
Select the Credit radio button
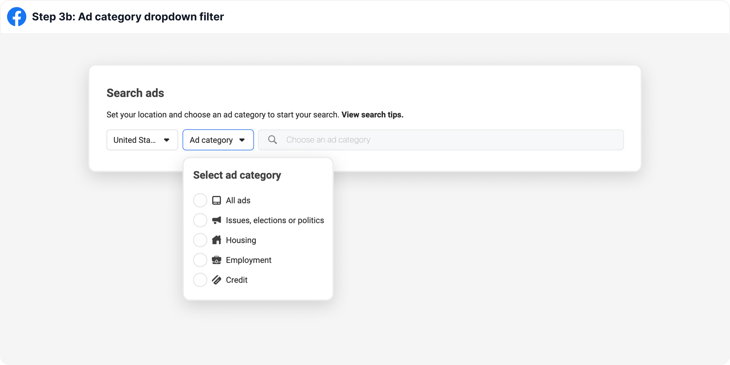tap(200, 280)
